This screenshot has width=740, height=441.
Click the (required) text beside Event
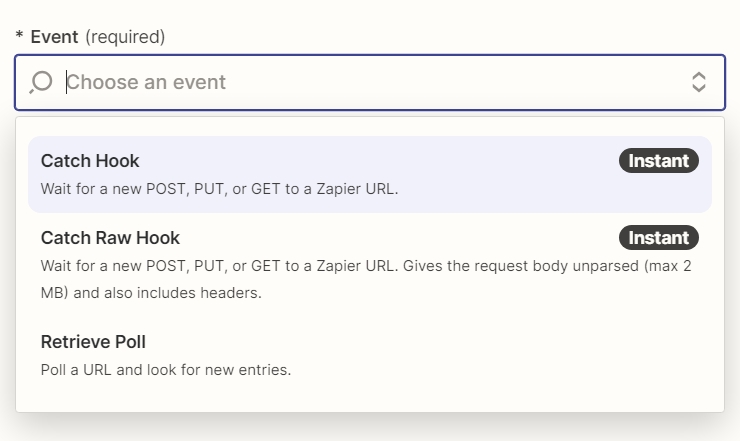[x=125, y=37]
